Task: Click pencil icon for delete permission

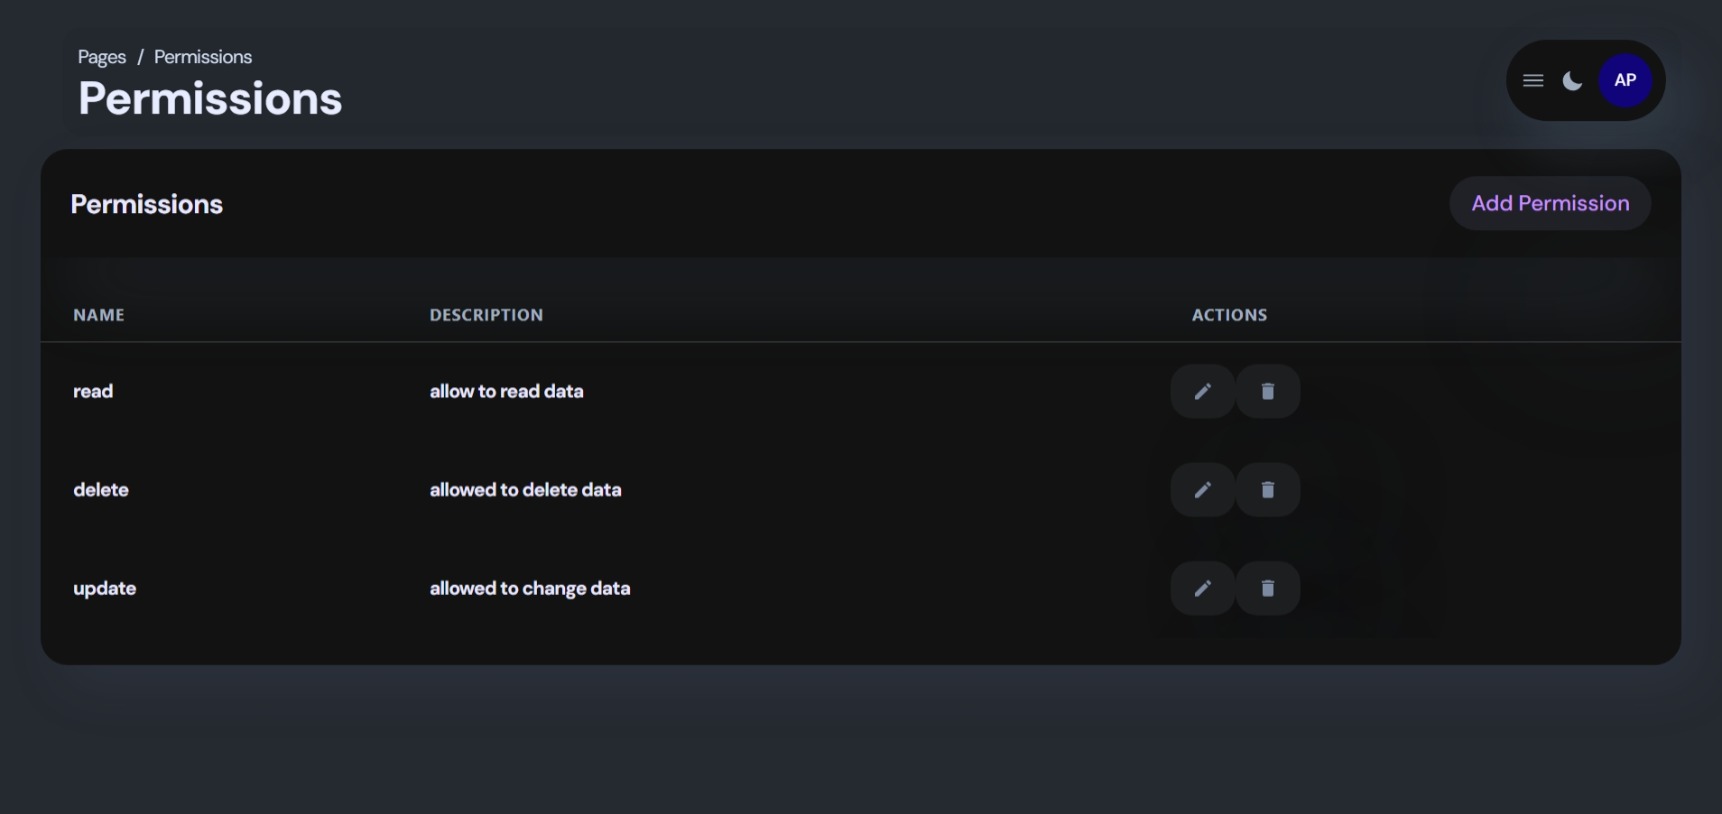Action: 1202,490
